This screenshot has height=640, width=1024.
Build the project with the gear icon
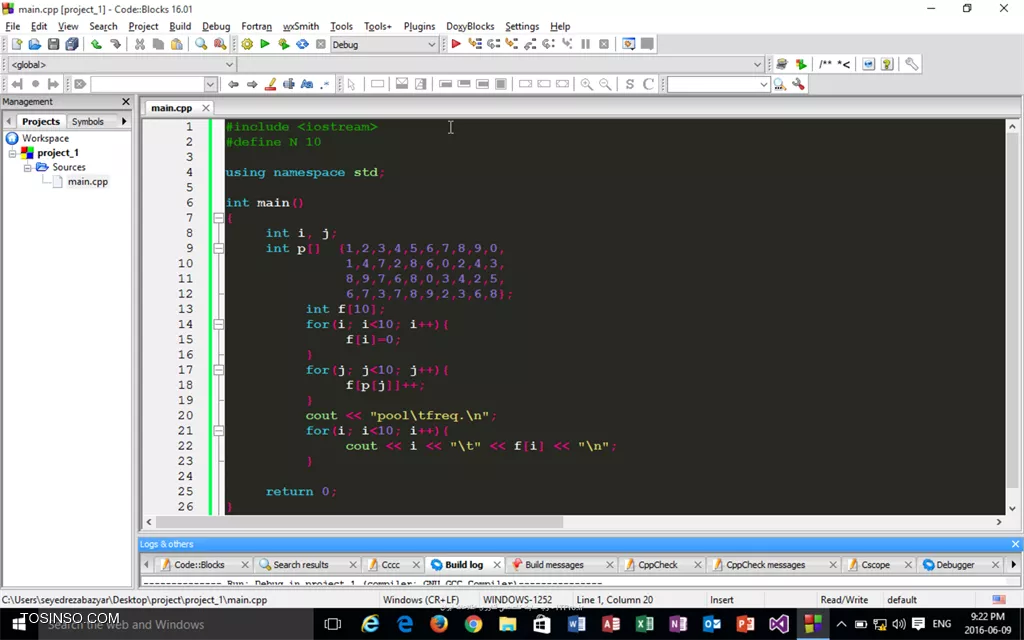247,44
